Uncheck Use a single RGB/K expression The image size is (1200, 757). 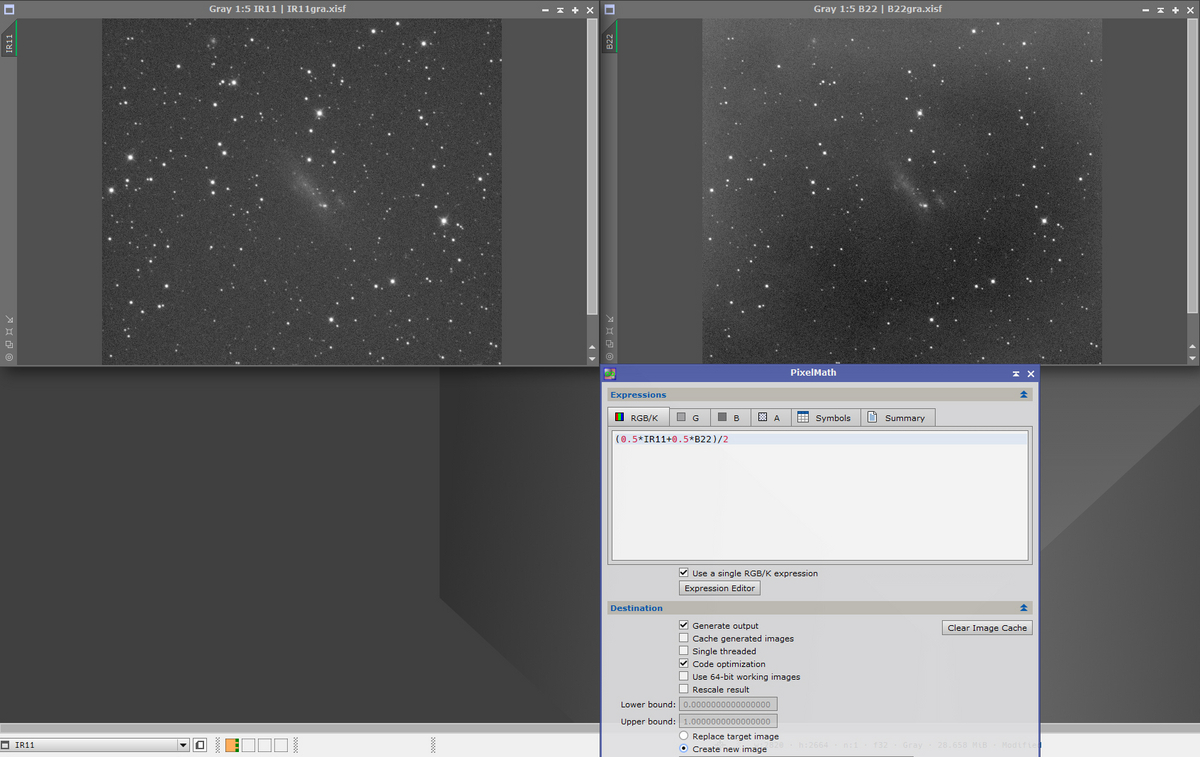(684, 573)
